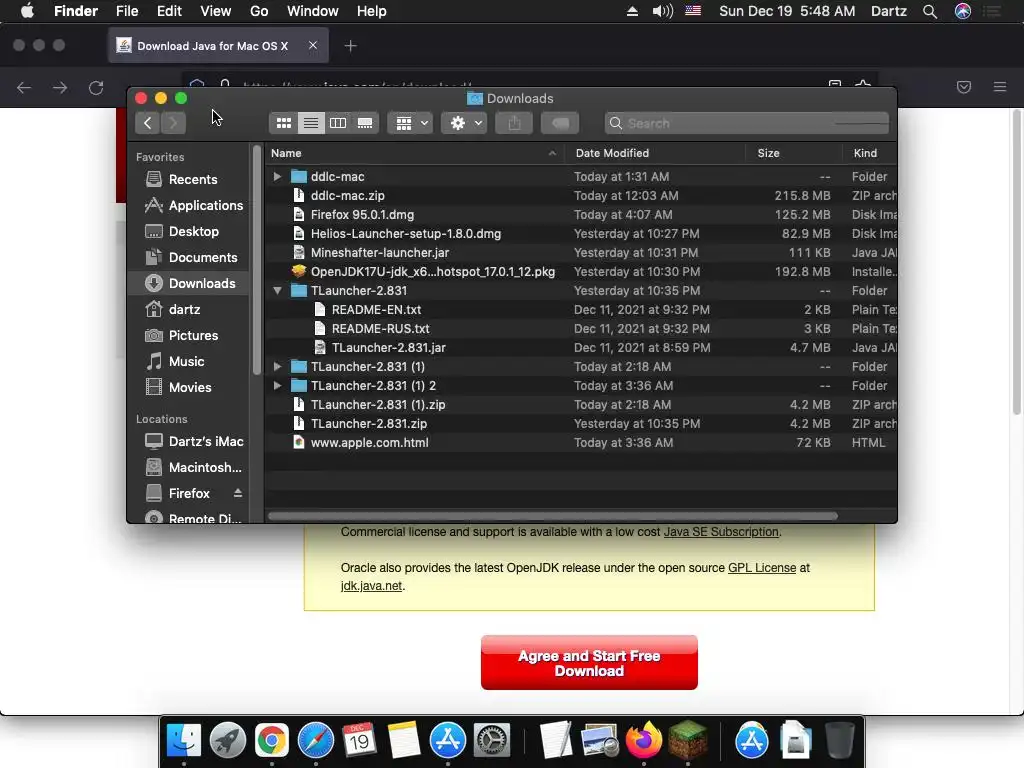1024x768 pixels.
Task: Collapse the TLauncher-2.831 folder
Action: pos(277,291)
